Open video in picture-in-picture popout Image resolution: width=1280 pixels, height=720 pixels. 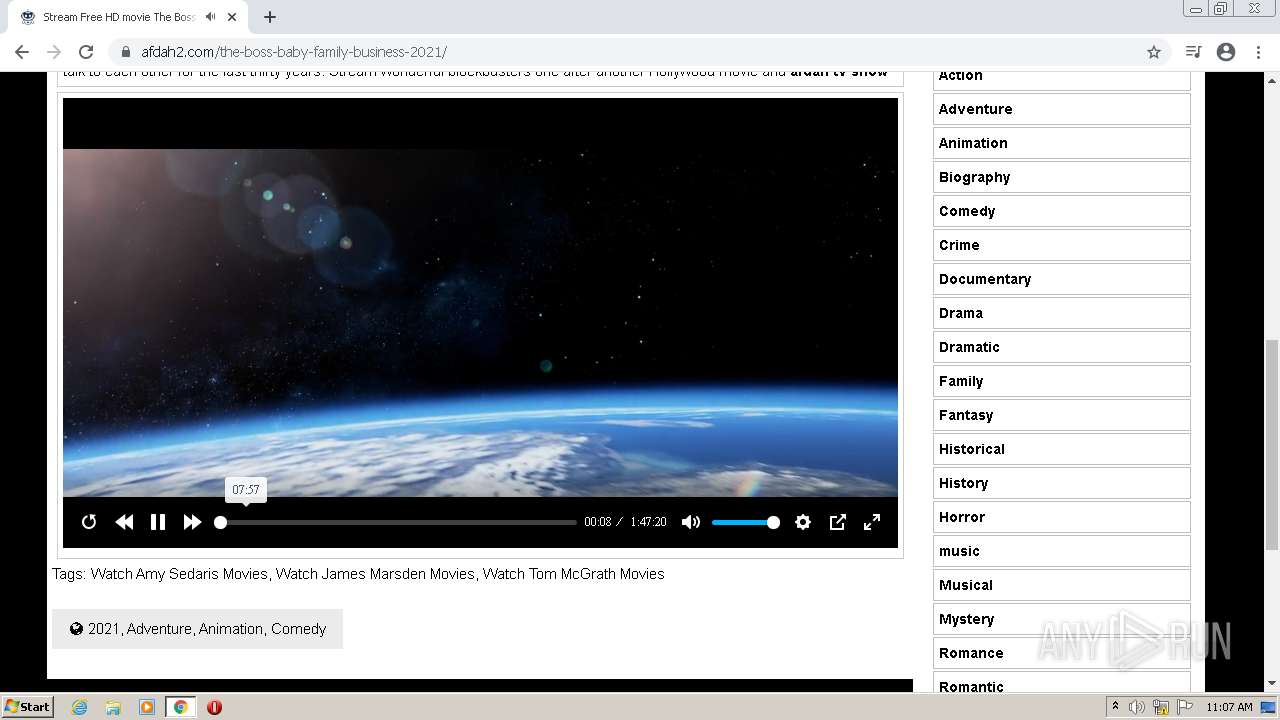838,522
